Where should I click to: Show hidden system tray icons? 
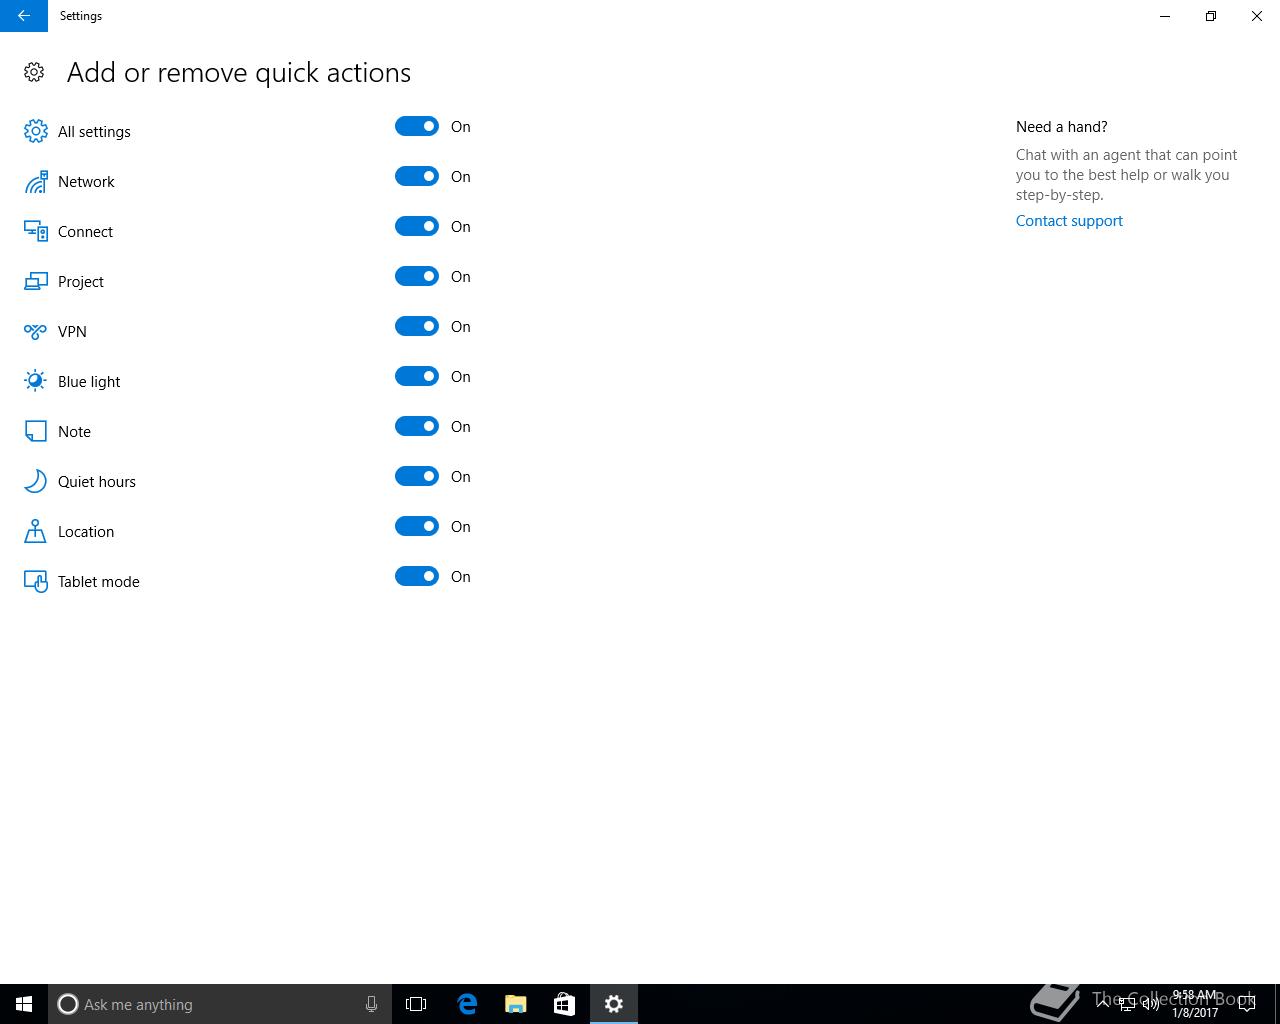(x=1104, y=1004)
